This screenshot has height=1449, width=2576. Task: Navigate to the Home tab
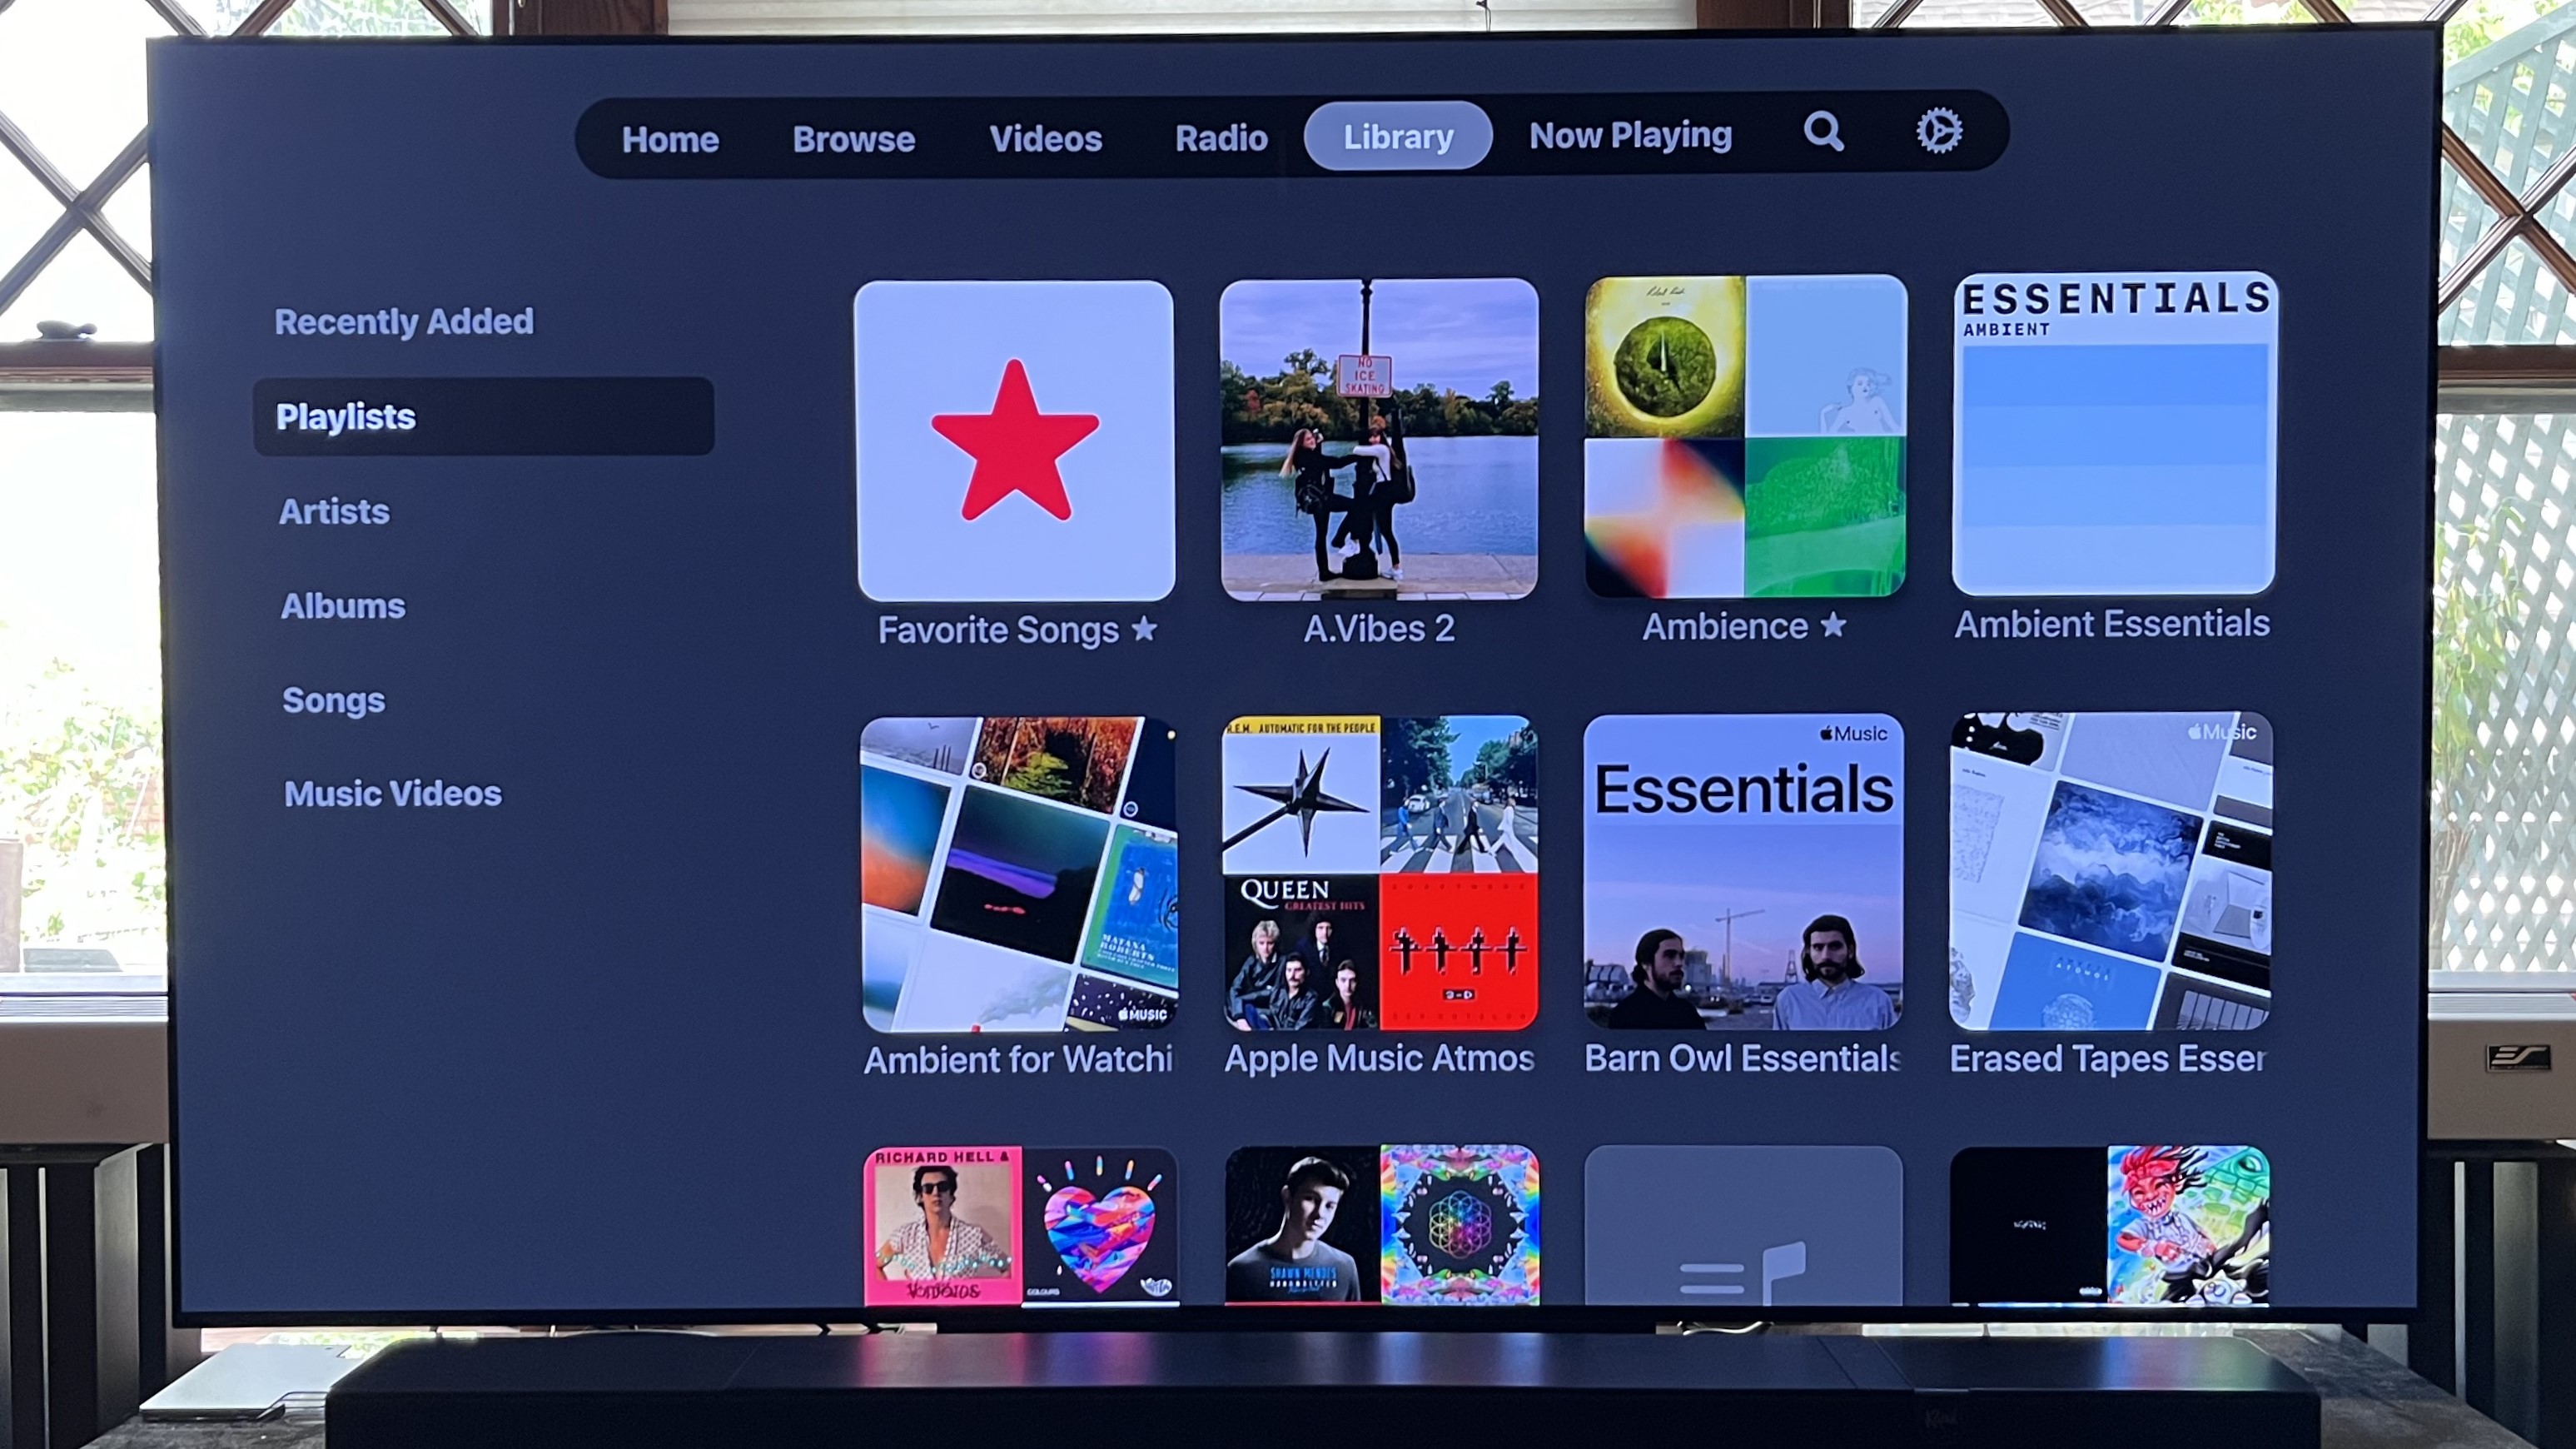click(x=669, y=137)
